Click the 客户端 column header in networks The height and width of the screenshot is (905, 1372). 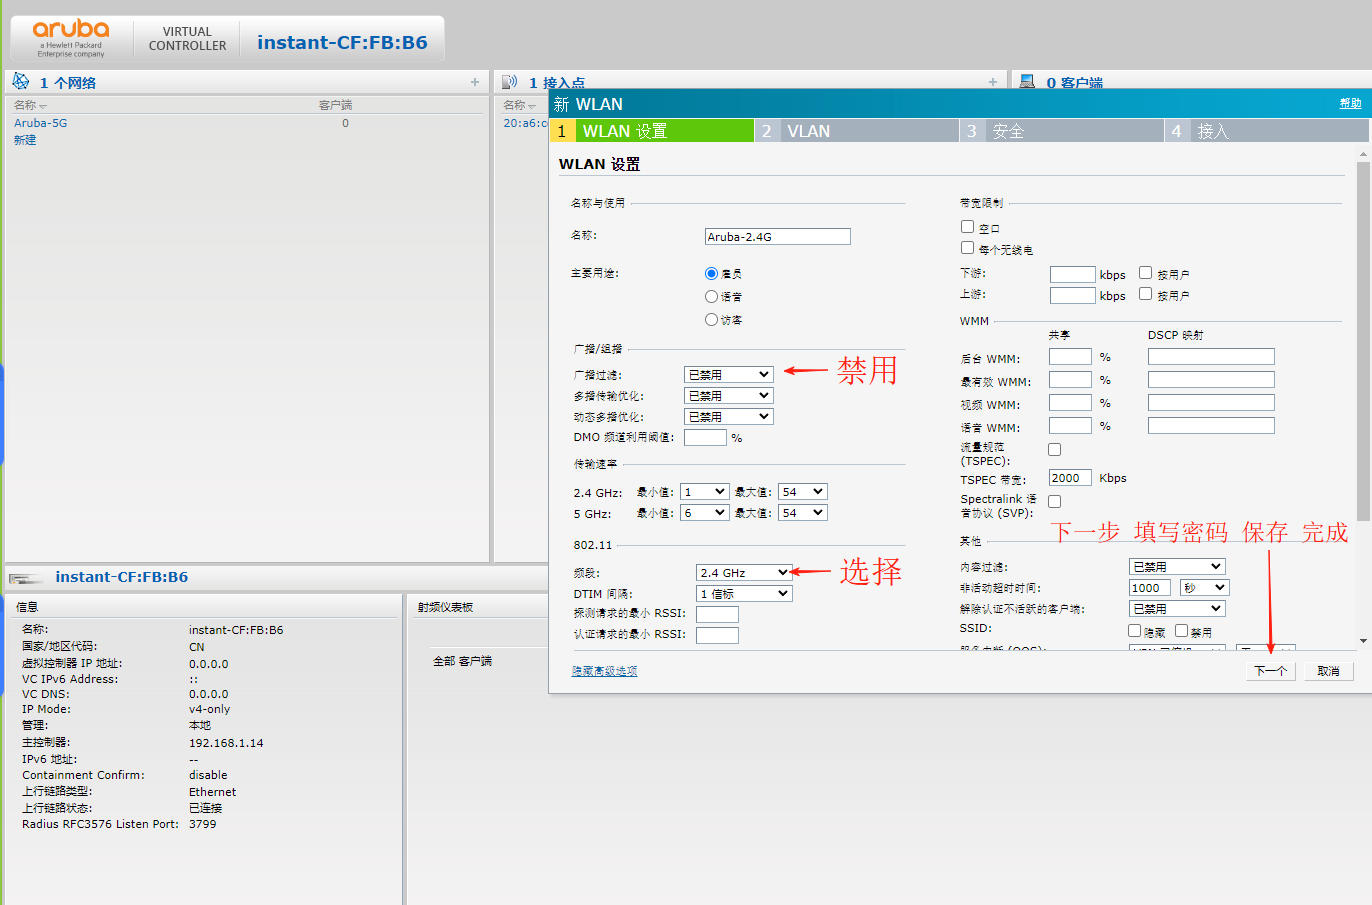point(335,105)
